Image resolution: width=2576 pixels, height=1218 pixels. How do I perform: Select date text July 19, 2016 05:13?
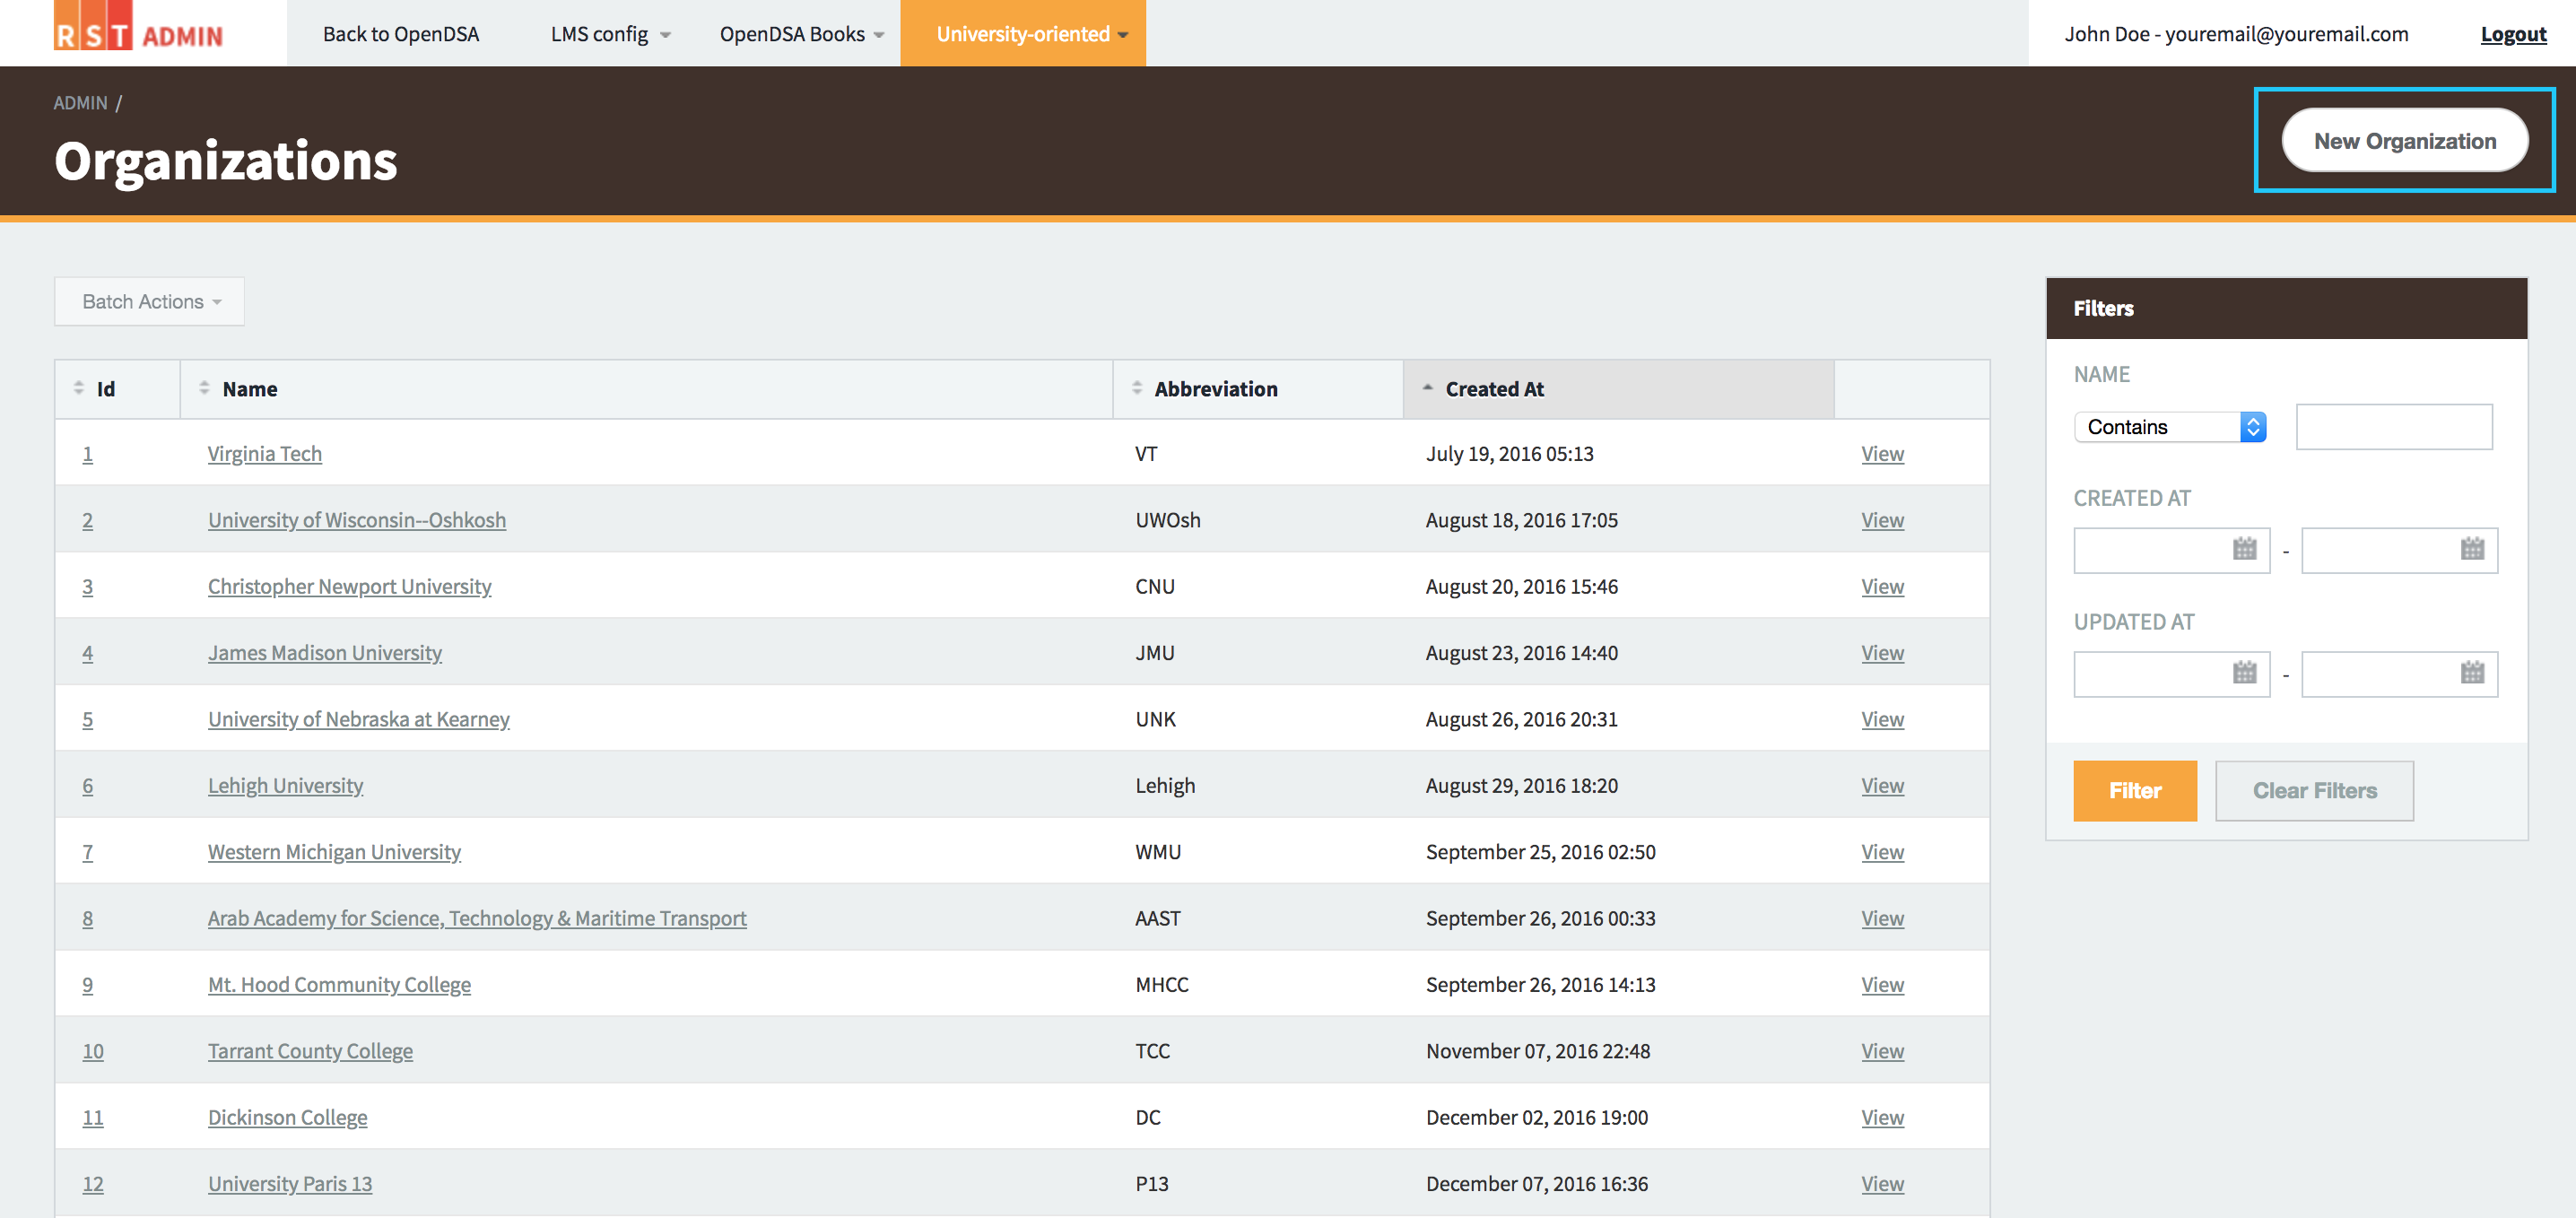(x=1509, y=454)
